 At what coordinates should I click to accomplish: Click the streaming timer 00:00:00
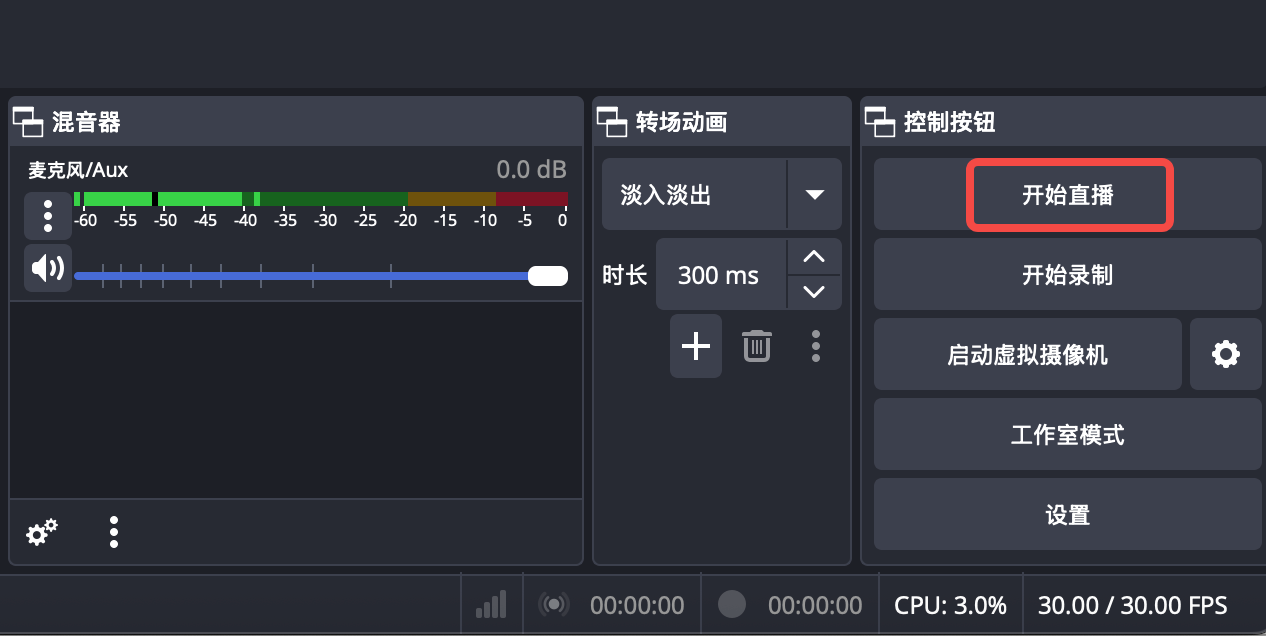(x=637, y=605)
